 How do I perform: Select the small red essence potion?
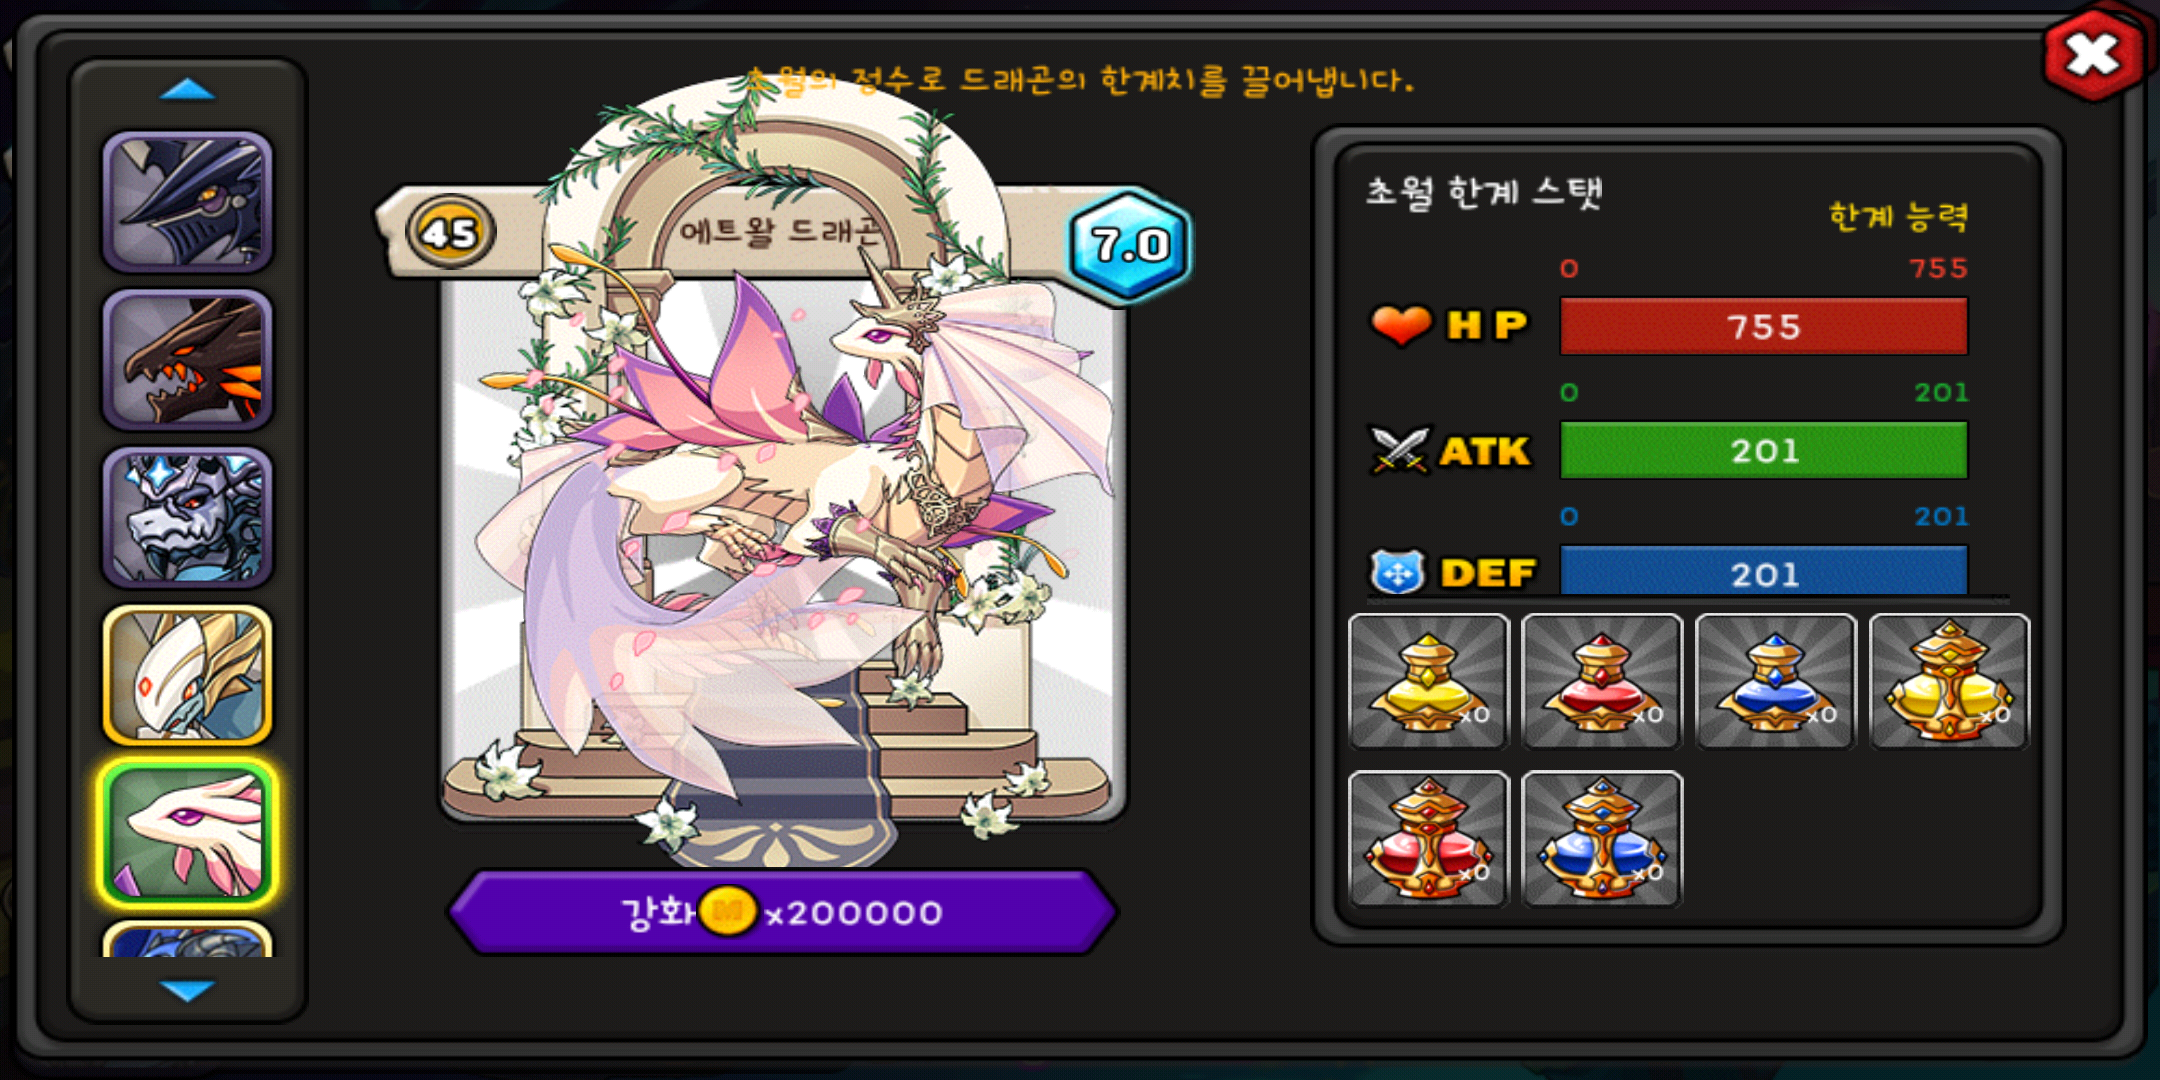(1602, 682)
